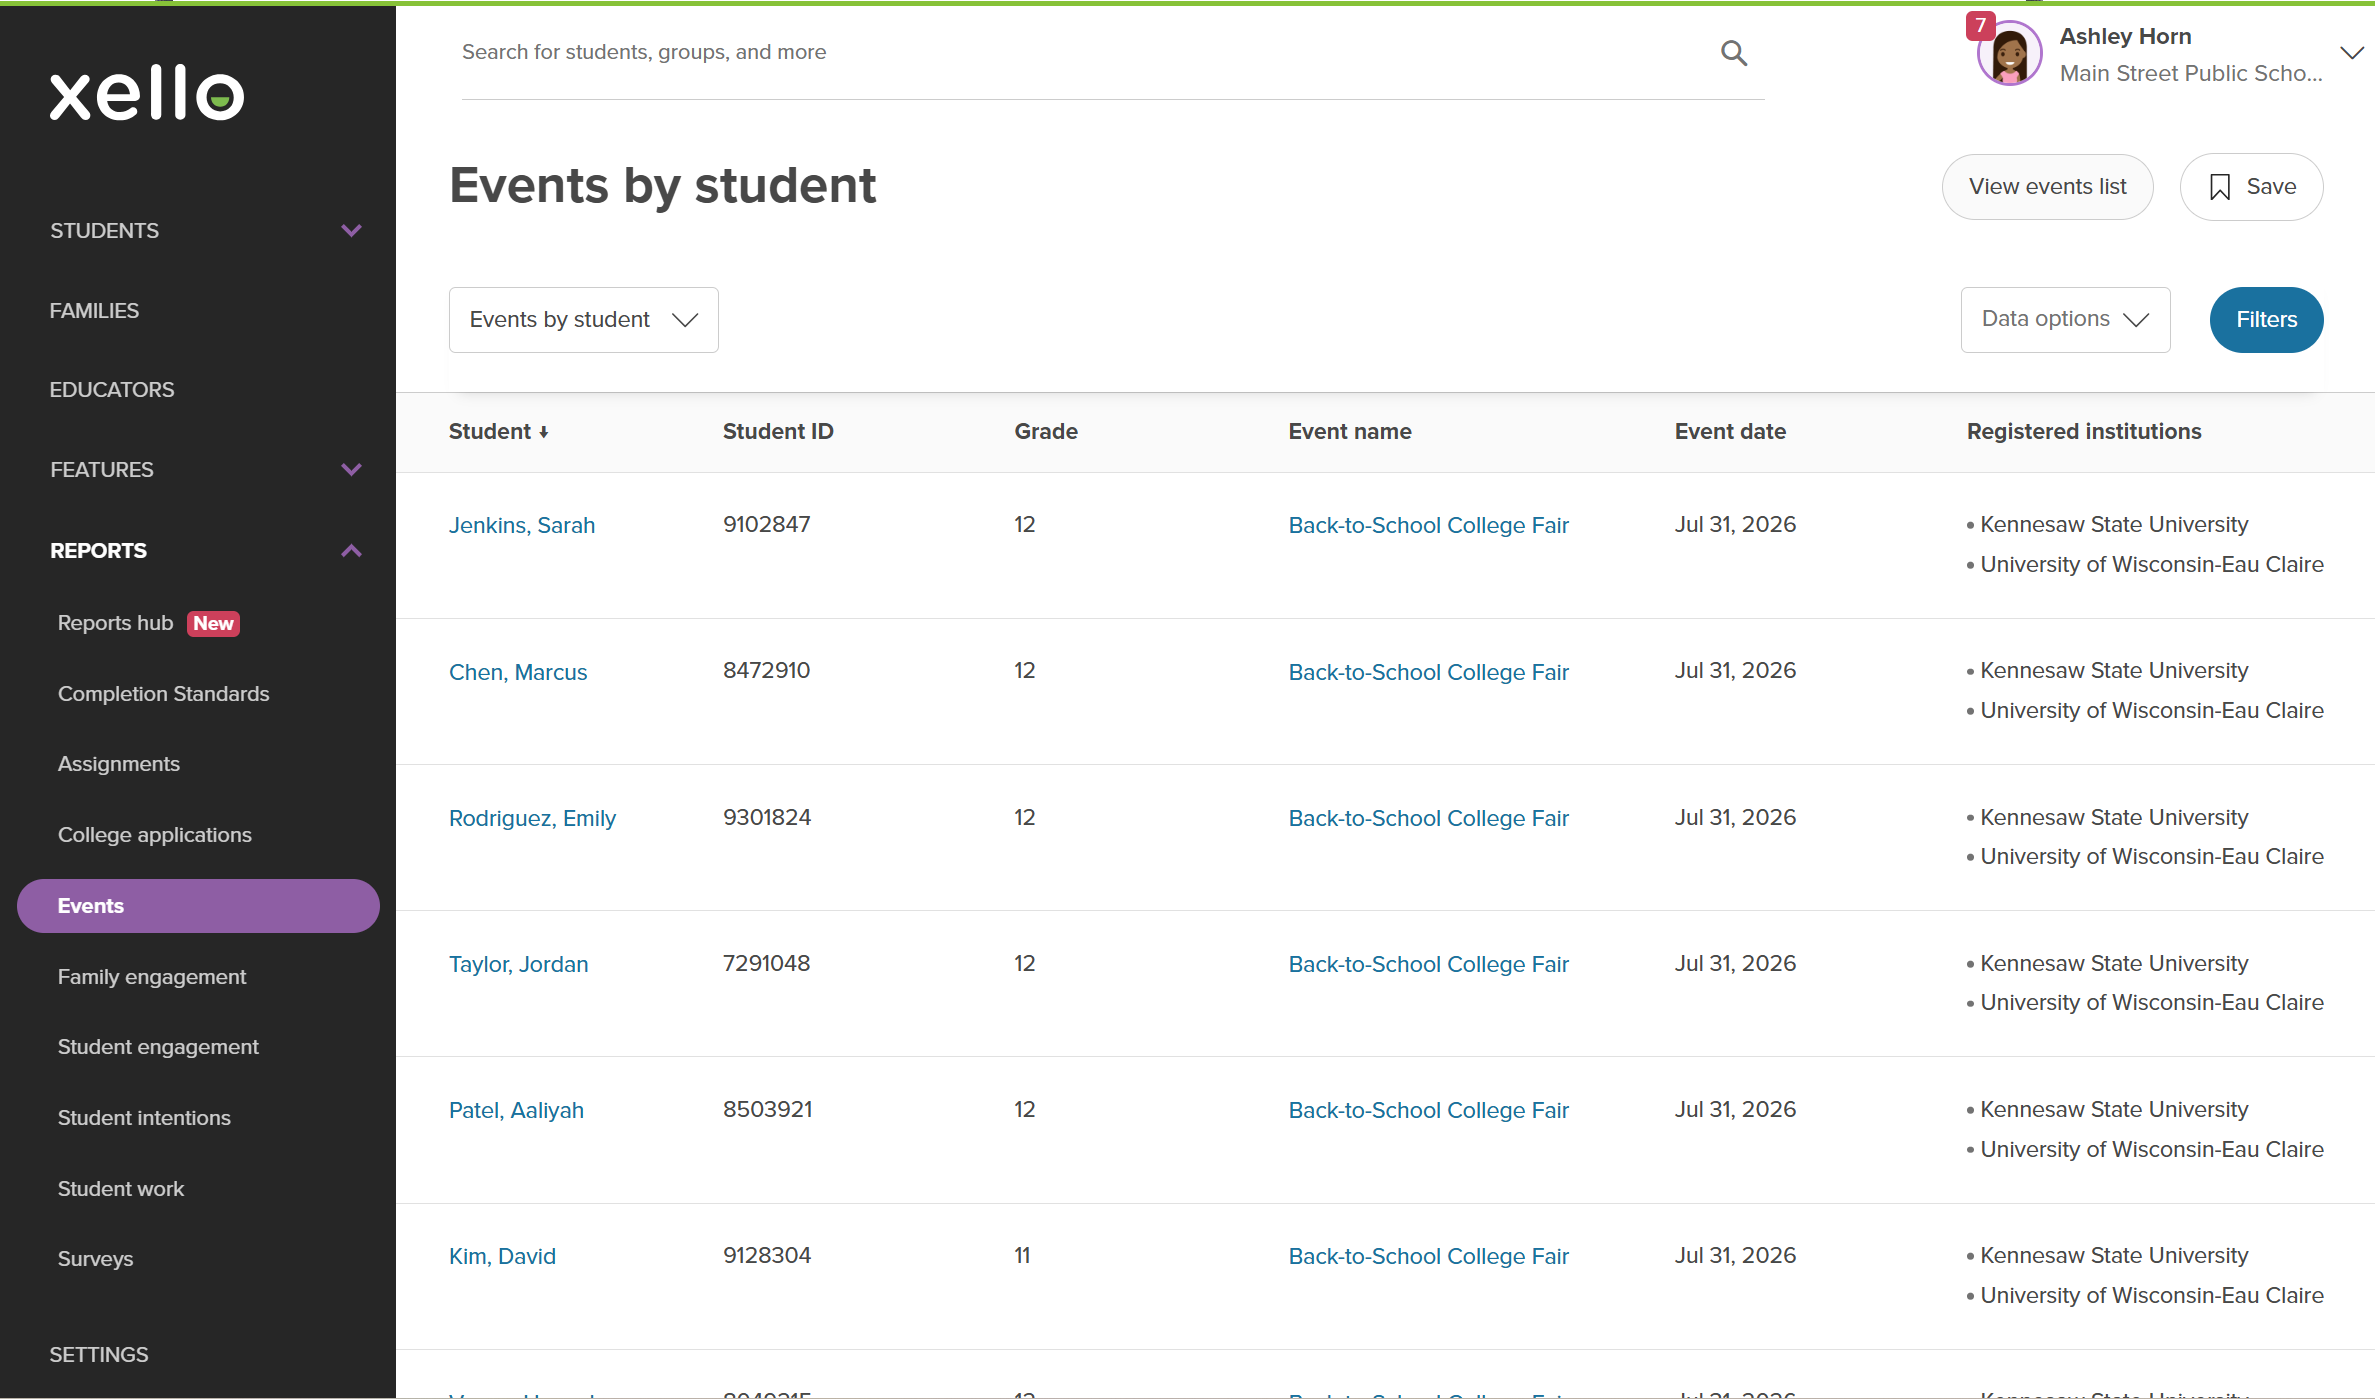This screenshot has width=2375, height=1399.
Task: Open Student work report
Action: click(x=121, y=1189)
